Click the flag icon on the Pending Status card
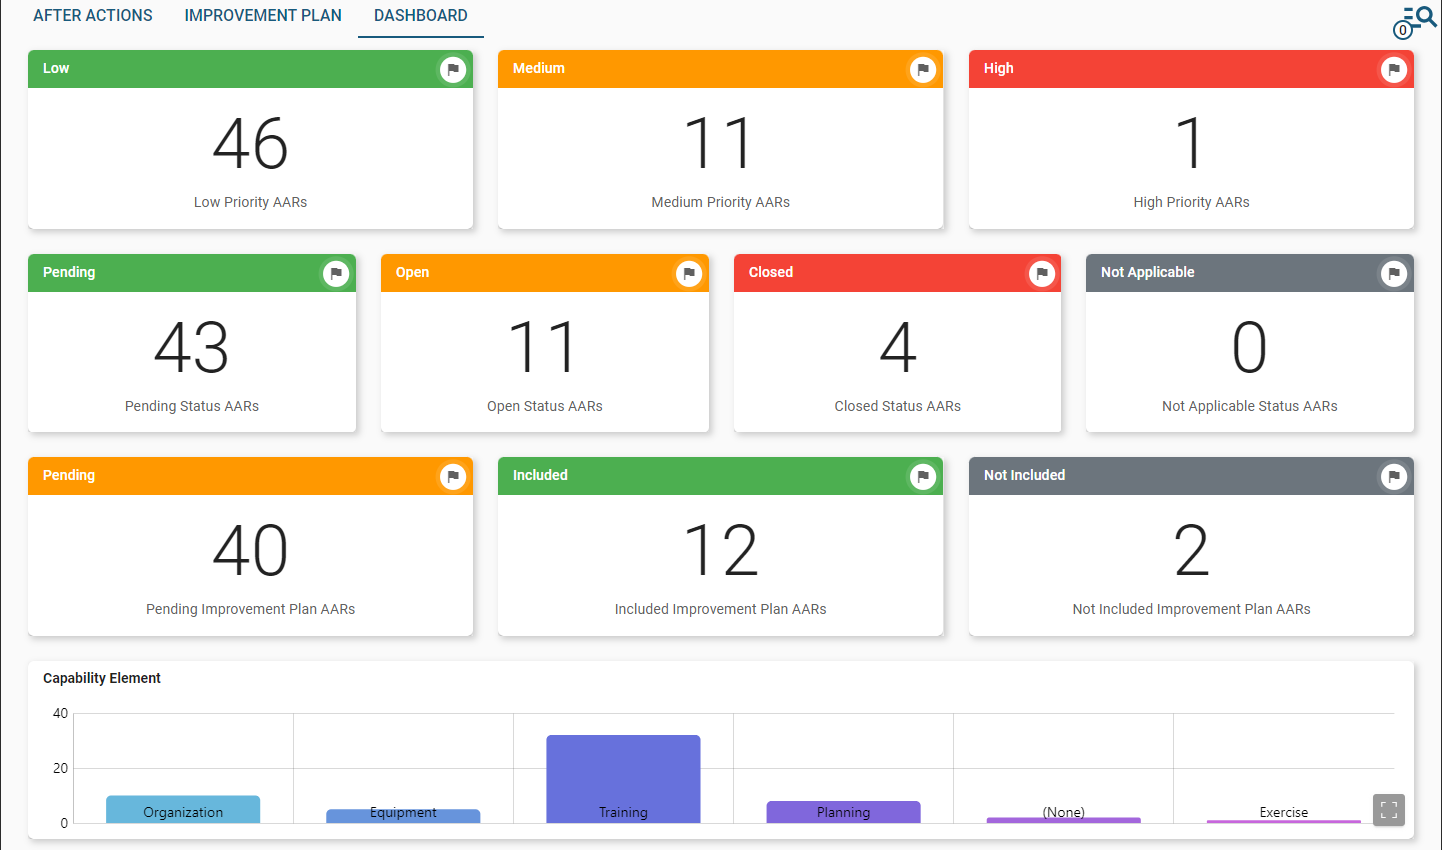Viewport: 1442px width, 850px height. coord(337,273)
